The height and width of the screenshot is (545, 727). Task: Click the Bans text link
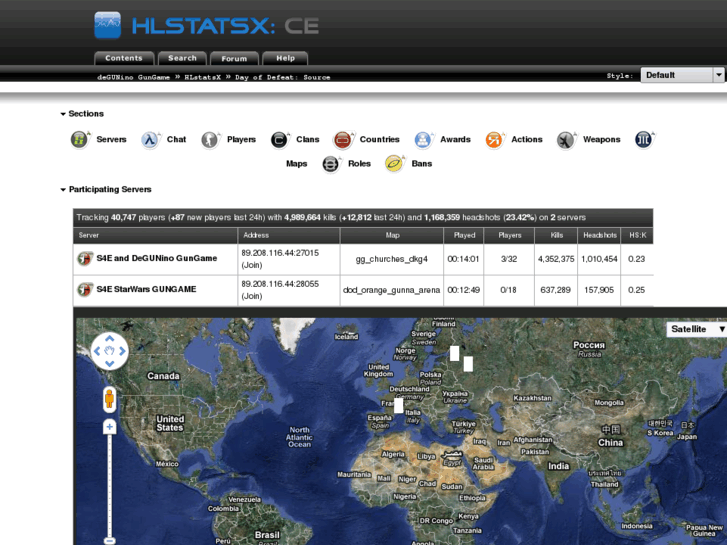422,164
